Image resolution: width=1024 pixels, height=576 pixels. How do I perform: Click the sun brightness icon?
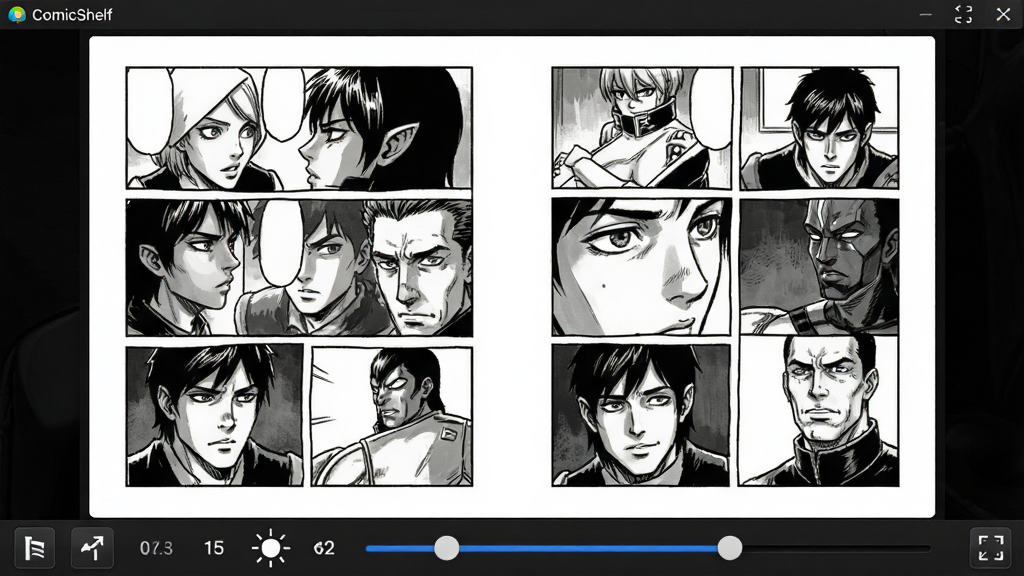click(x=270, y=548)
